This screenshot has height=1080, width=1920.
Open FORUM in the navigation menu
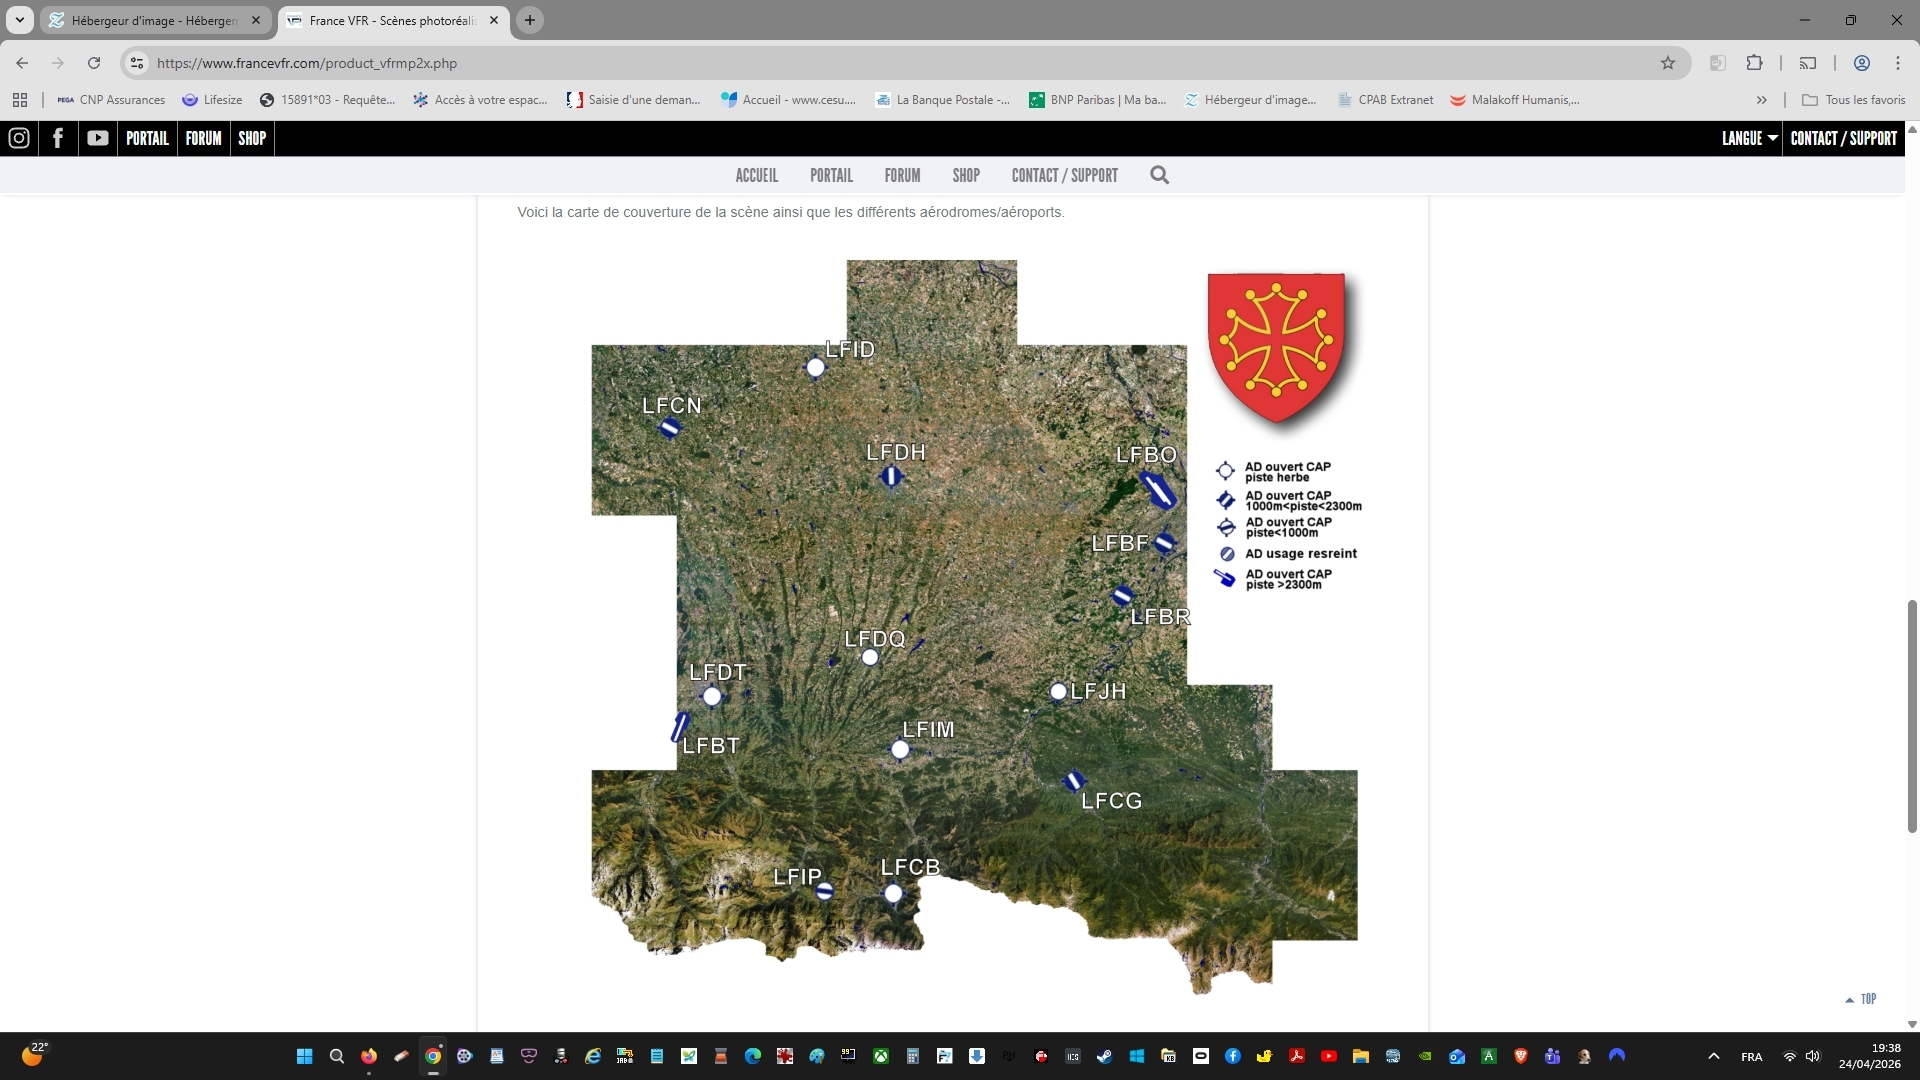[902, 175]
